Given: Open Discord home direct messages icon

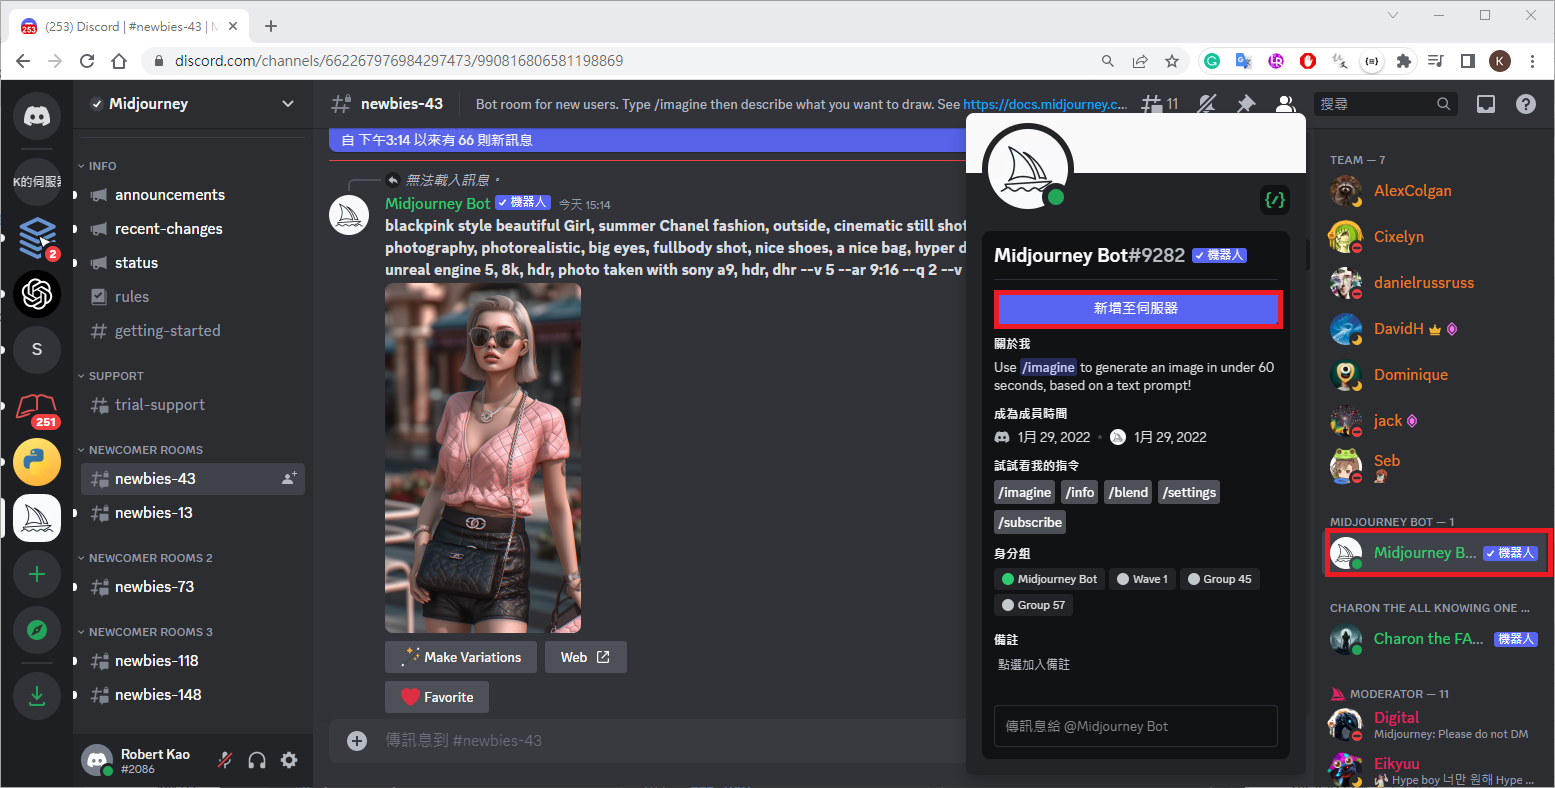Looking at the screenshot, I should [x=37, y=117].
